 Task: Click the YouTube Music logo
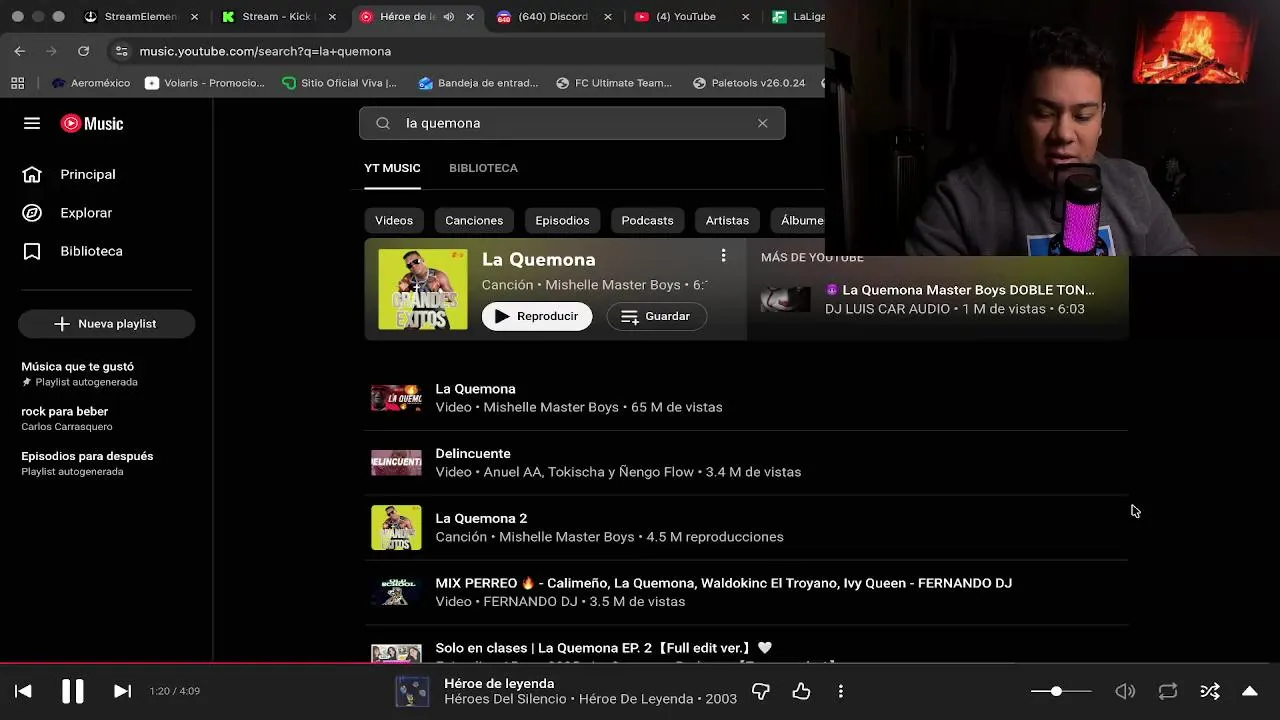pyautogui.click(x=92, y=124)
